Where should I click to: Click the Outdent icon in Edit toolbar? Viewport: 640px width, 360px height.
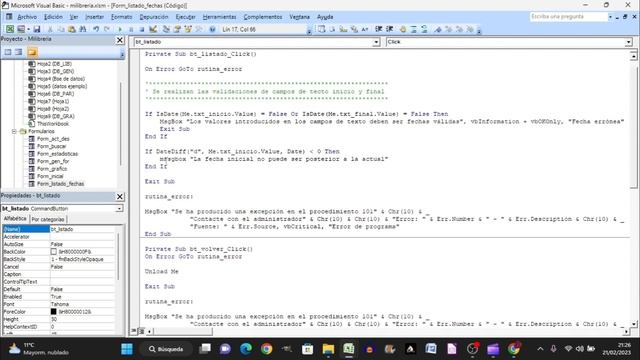389,29
